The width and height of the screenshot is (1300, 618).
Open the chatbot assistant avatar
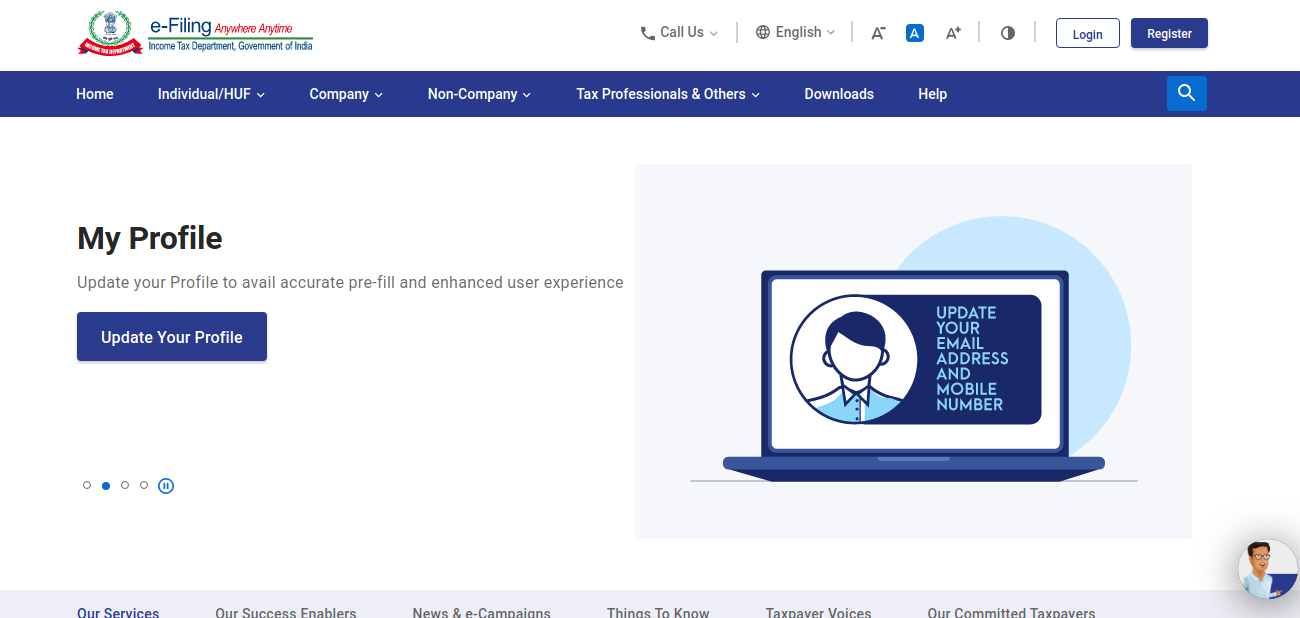tap(1267, 570)
